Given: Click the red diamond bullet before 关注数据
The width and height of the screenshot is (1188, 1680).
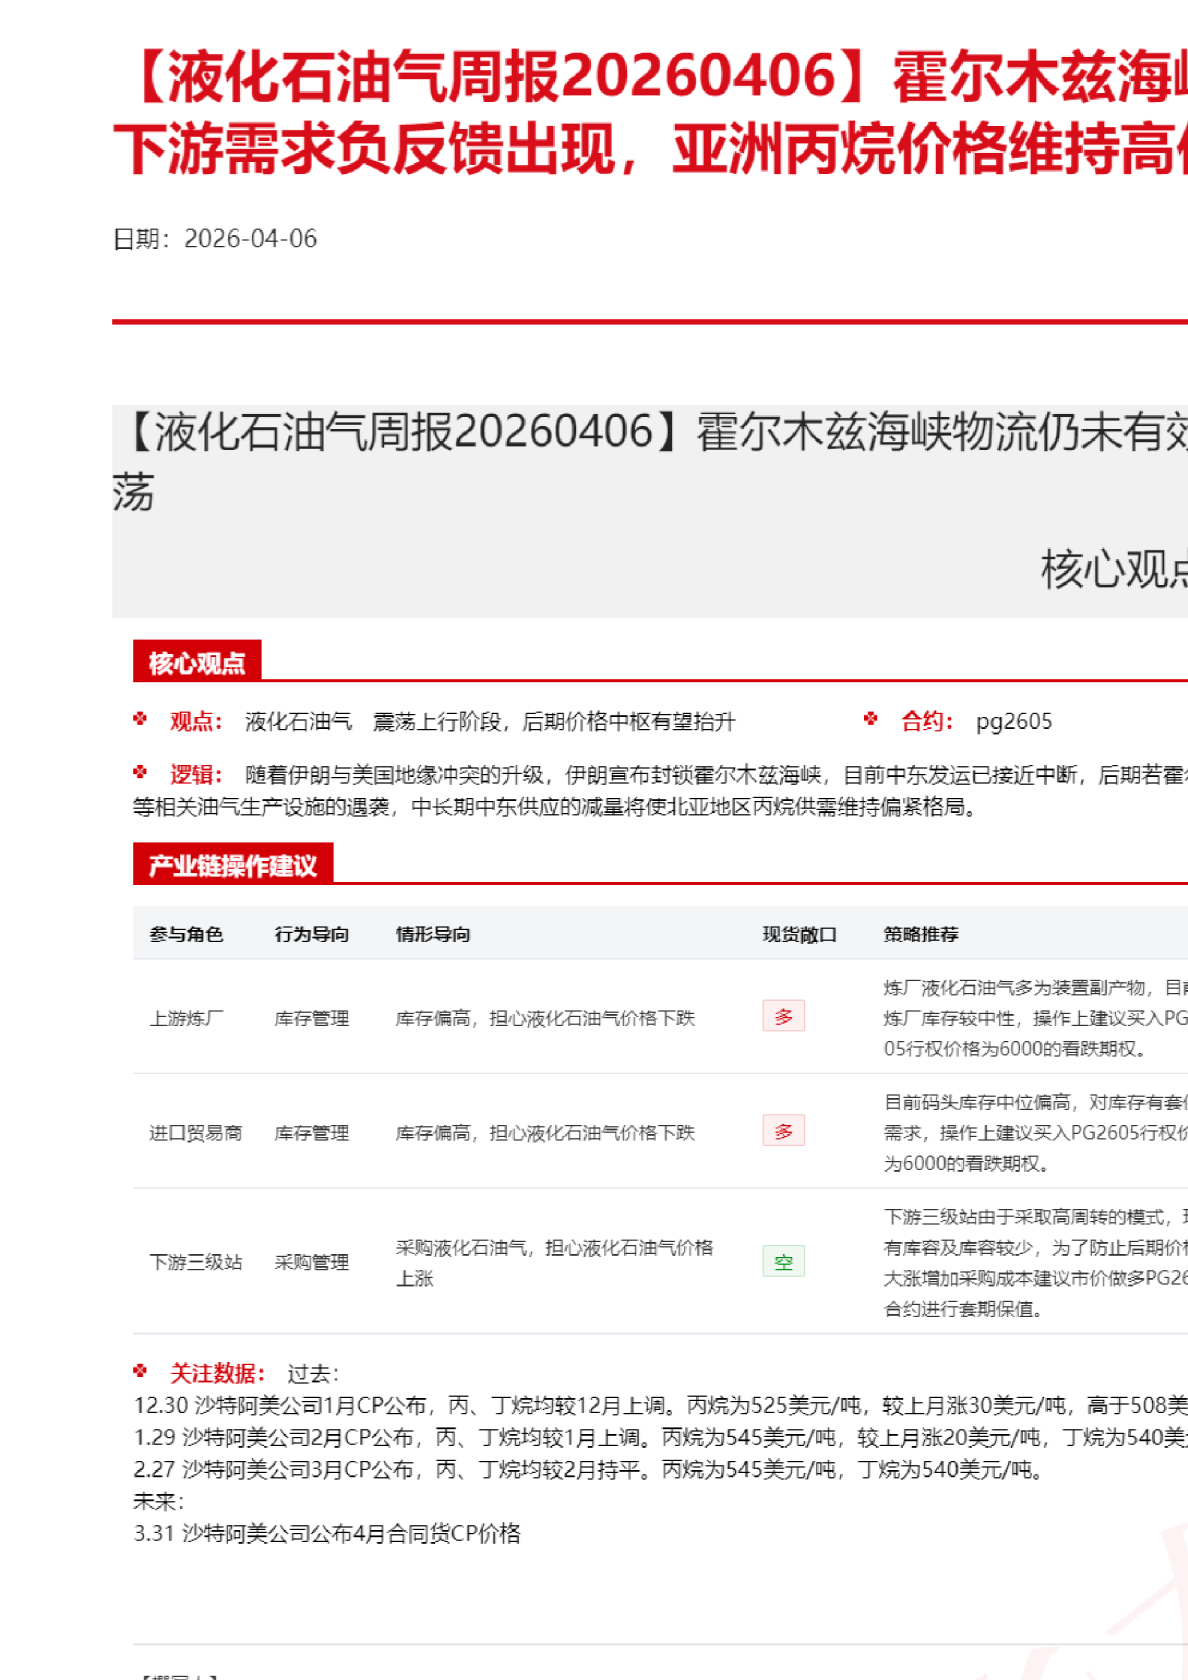Looking at the screenshot, I should pyautogui.click(x=140, y=1370).
